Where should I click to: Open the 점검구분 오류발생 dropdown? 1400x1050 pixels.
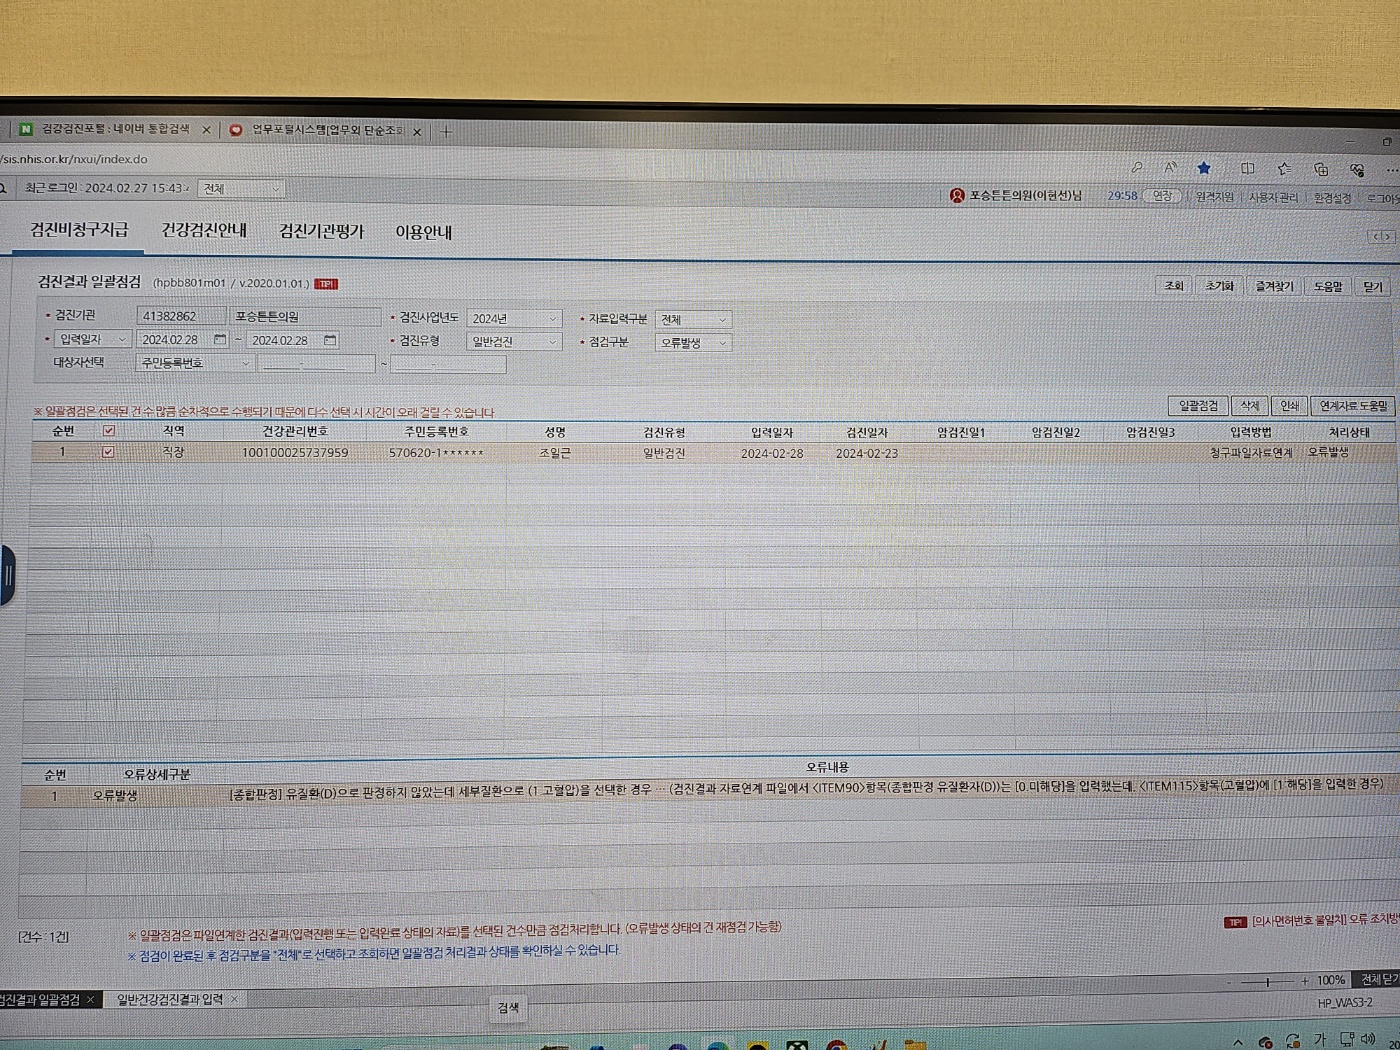[x=693, y=342]
